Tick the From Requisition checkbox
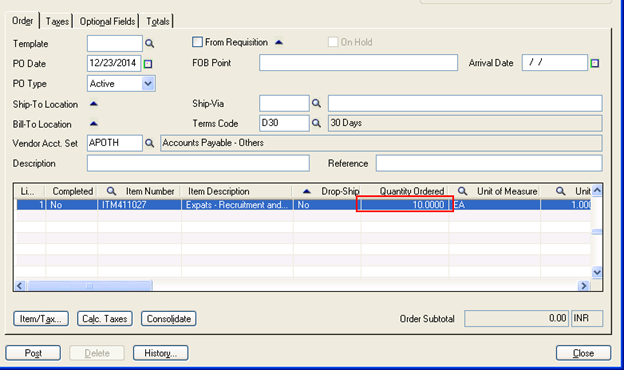Image resolution: width=624 pixels, height=370 pixels. (197, 42)
